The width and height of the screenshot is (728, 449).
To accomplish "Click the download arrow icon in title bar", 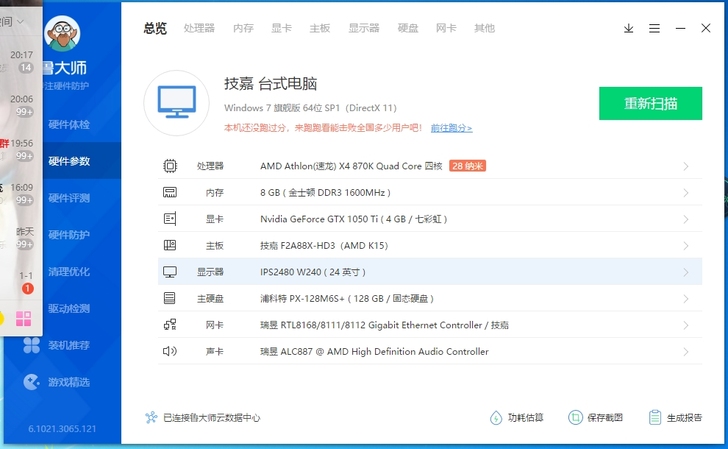I will click(629, 28).
